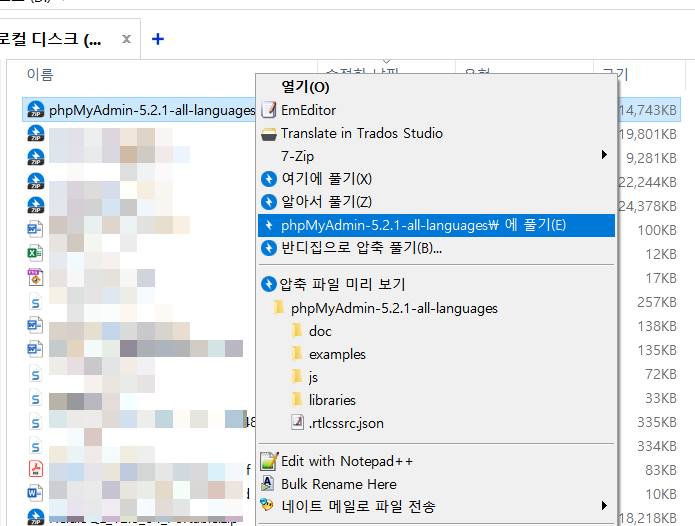695x526 pixels.
Task: Click the EmEditor icon in context menu
Action: tap(269, 110)
